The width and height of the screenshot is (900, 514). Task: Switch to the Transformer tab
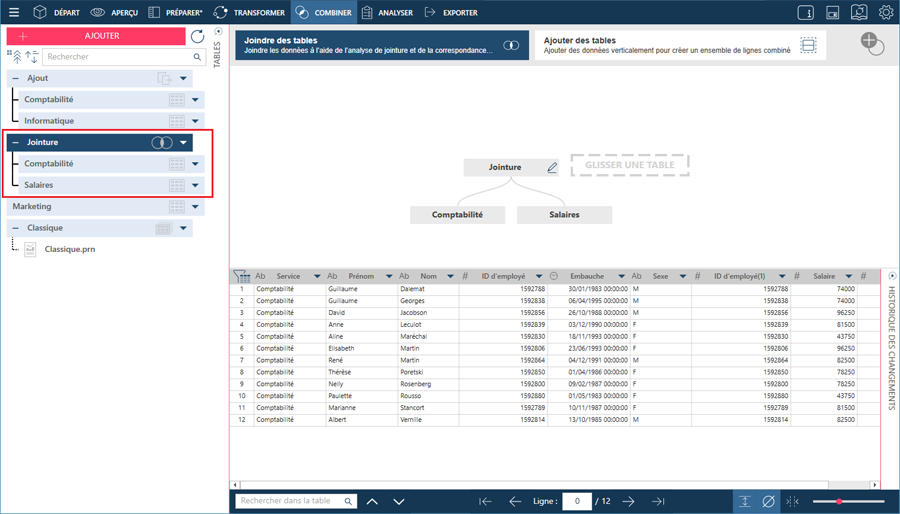pos(249,13)
